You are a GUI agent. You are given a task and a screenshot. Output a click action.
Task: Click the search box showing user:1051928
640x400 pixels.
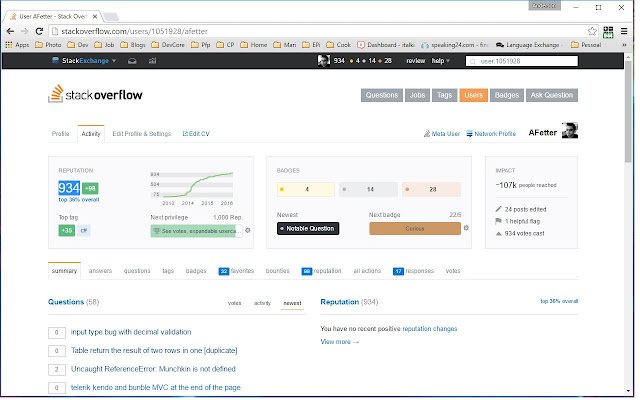coord(522,61)
